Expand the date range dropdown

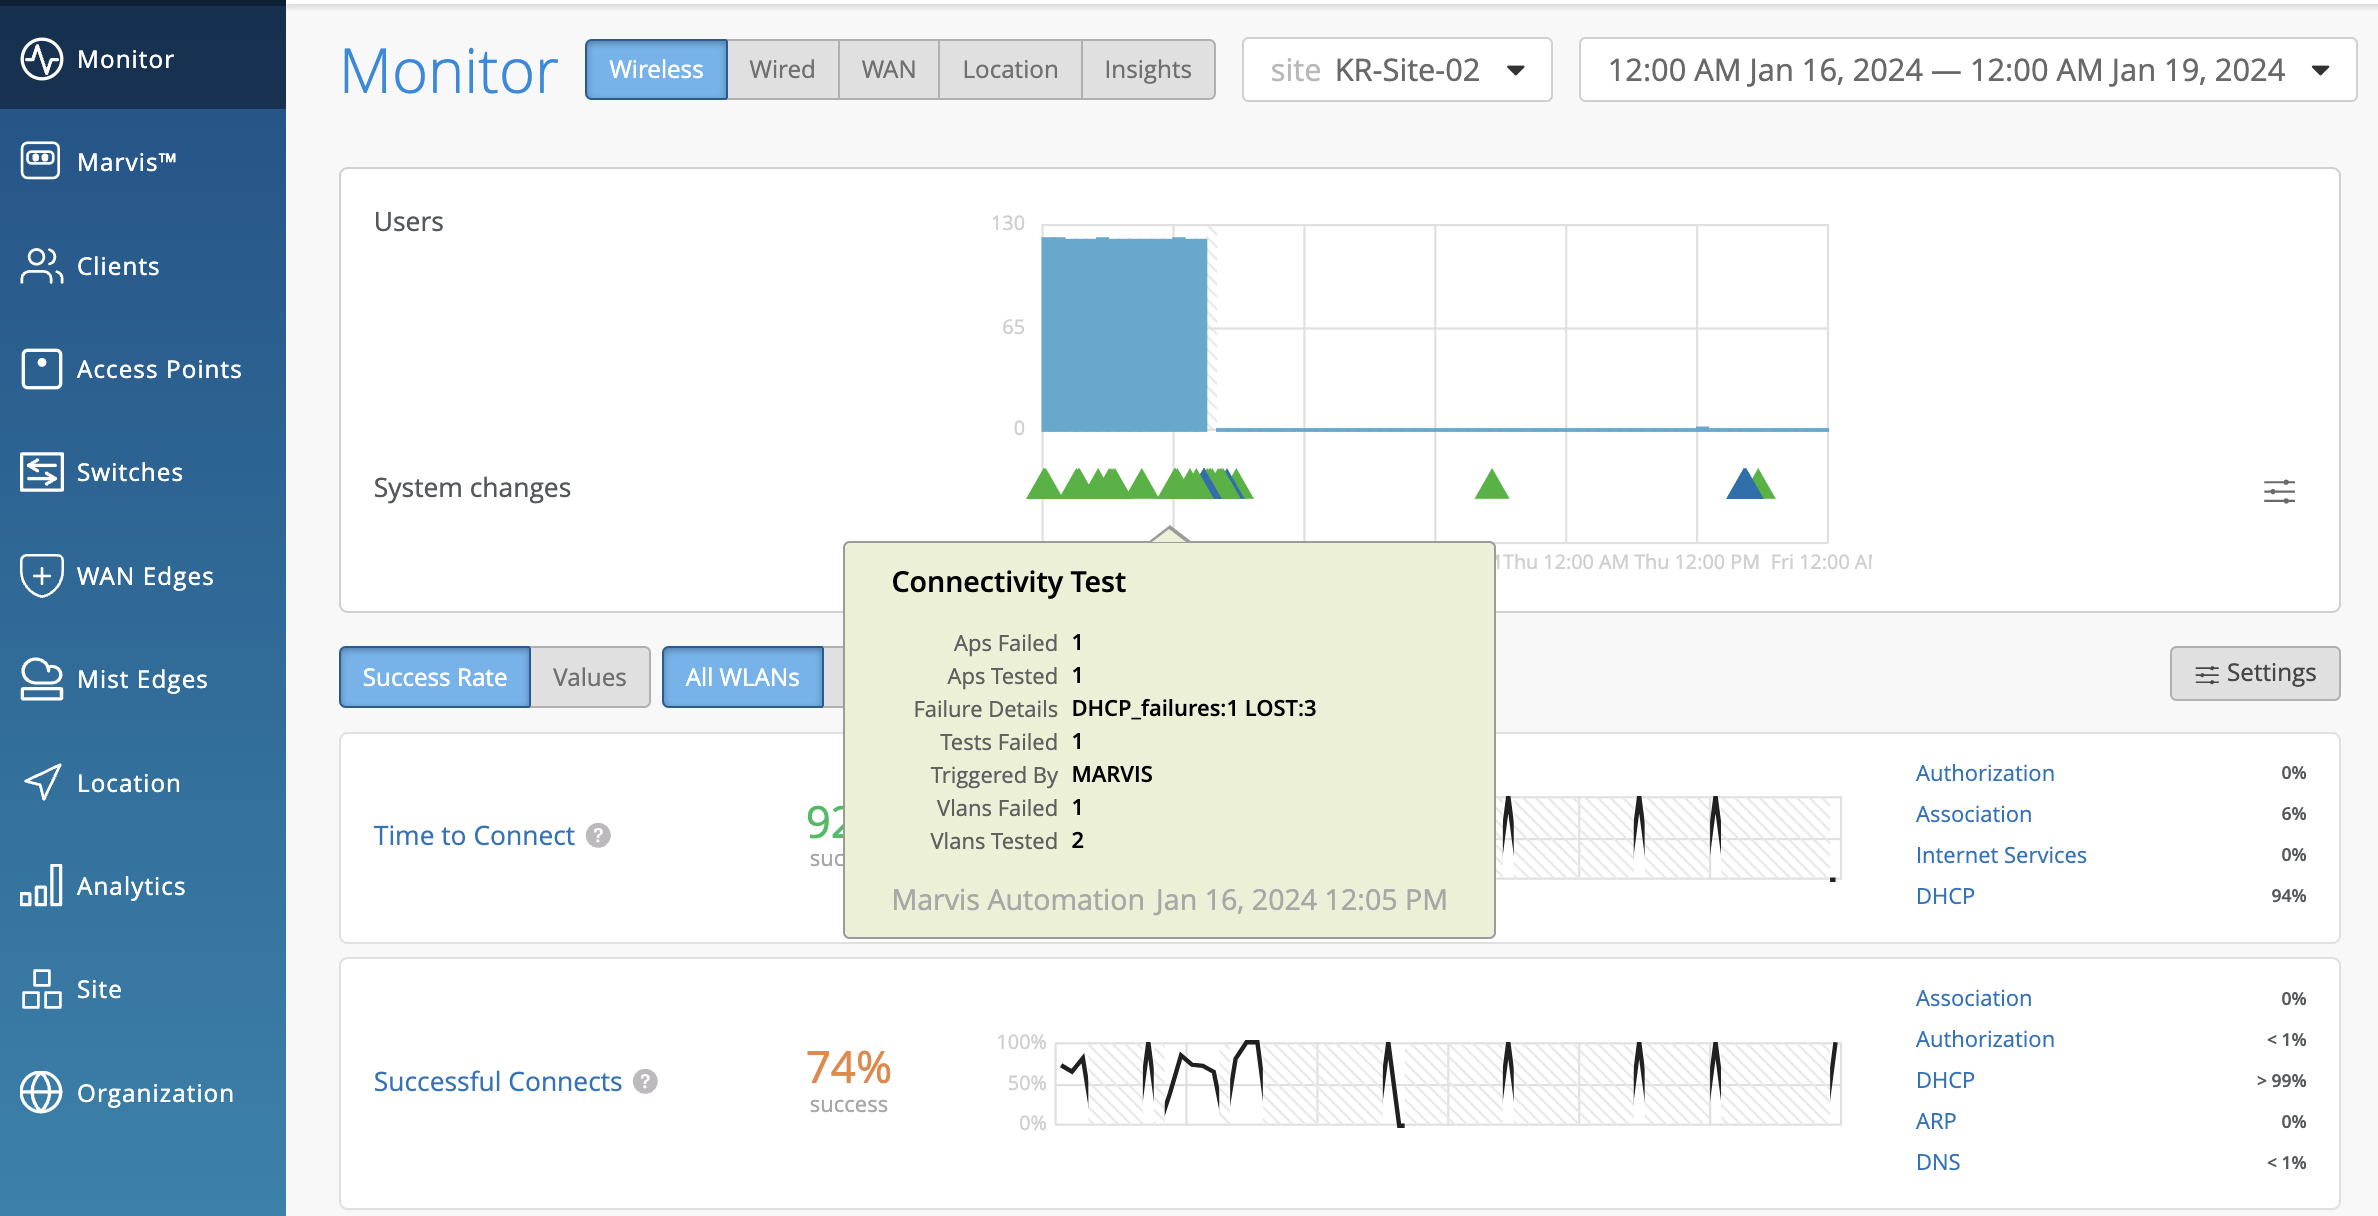click(1966, 70)
